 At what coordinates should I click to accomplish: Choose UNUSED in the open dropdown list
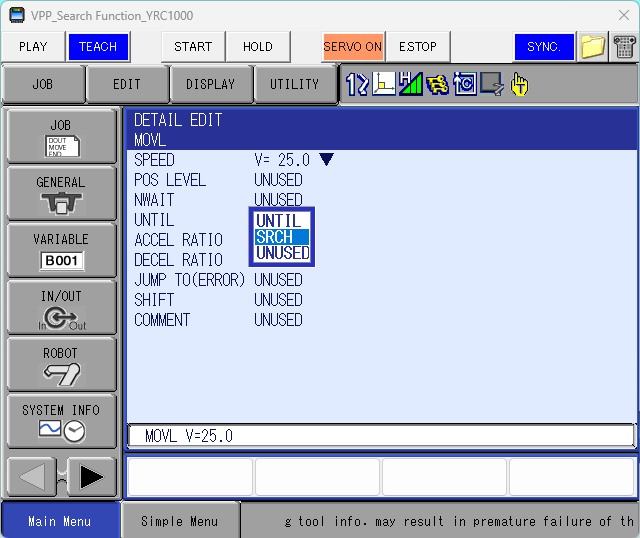click(282, 253)
